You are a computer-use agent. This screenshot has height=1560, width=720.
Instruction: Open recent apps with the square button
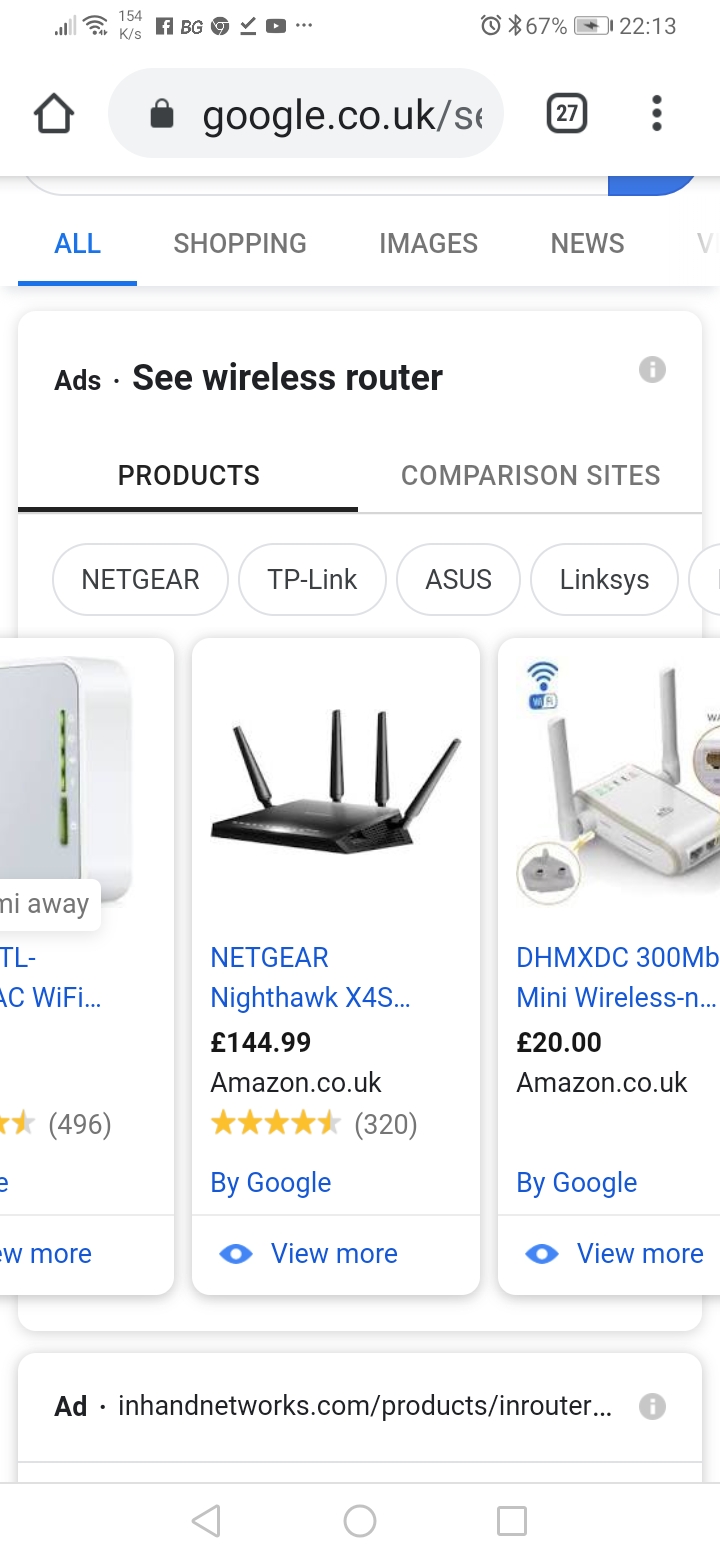click(512, 1521)
